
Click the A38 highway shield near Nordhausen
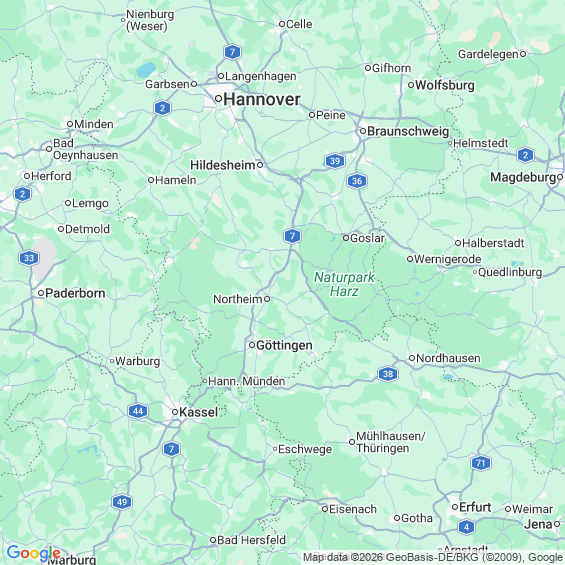click(388, 374)
